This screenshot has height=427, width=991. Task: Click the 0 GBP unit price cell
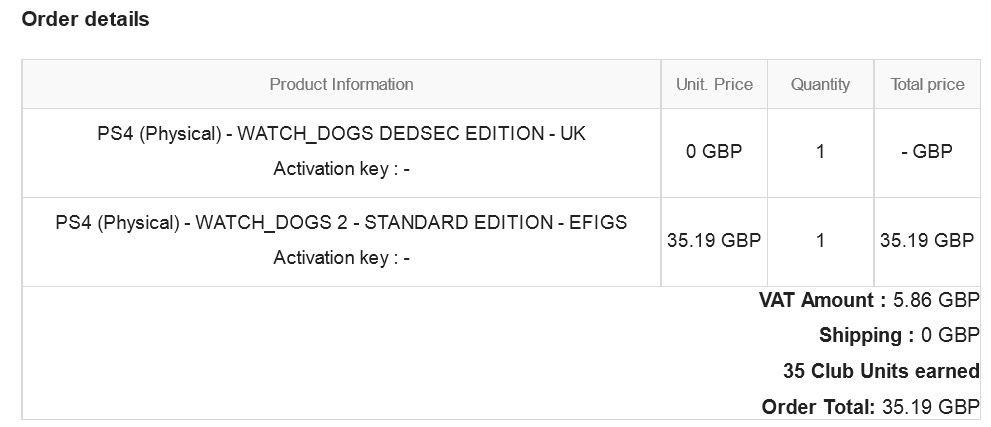714,152
